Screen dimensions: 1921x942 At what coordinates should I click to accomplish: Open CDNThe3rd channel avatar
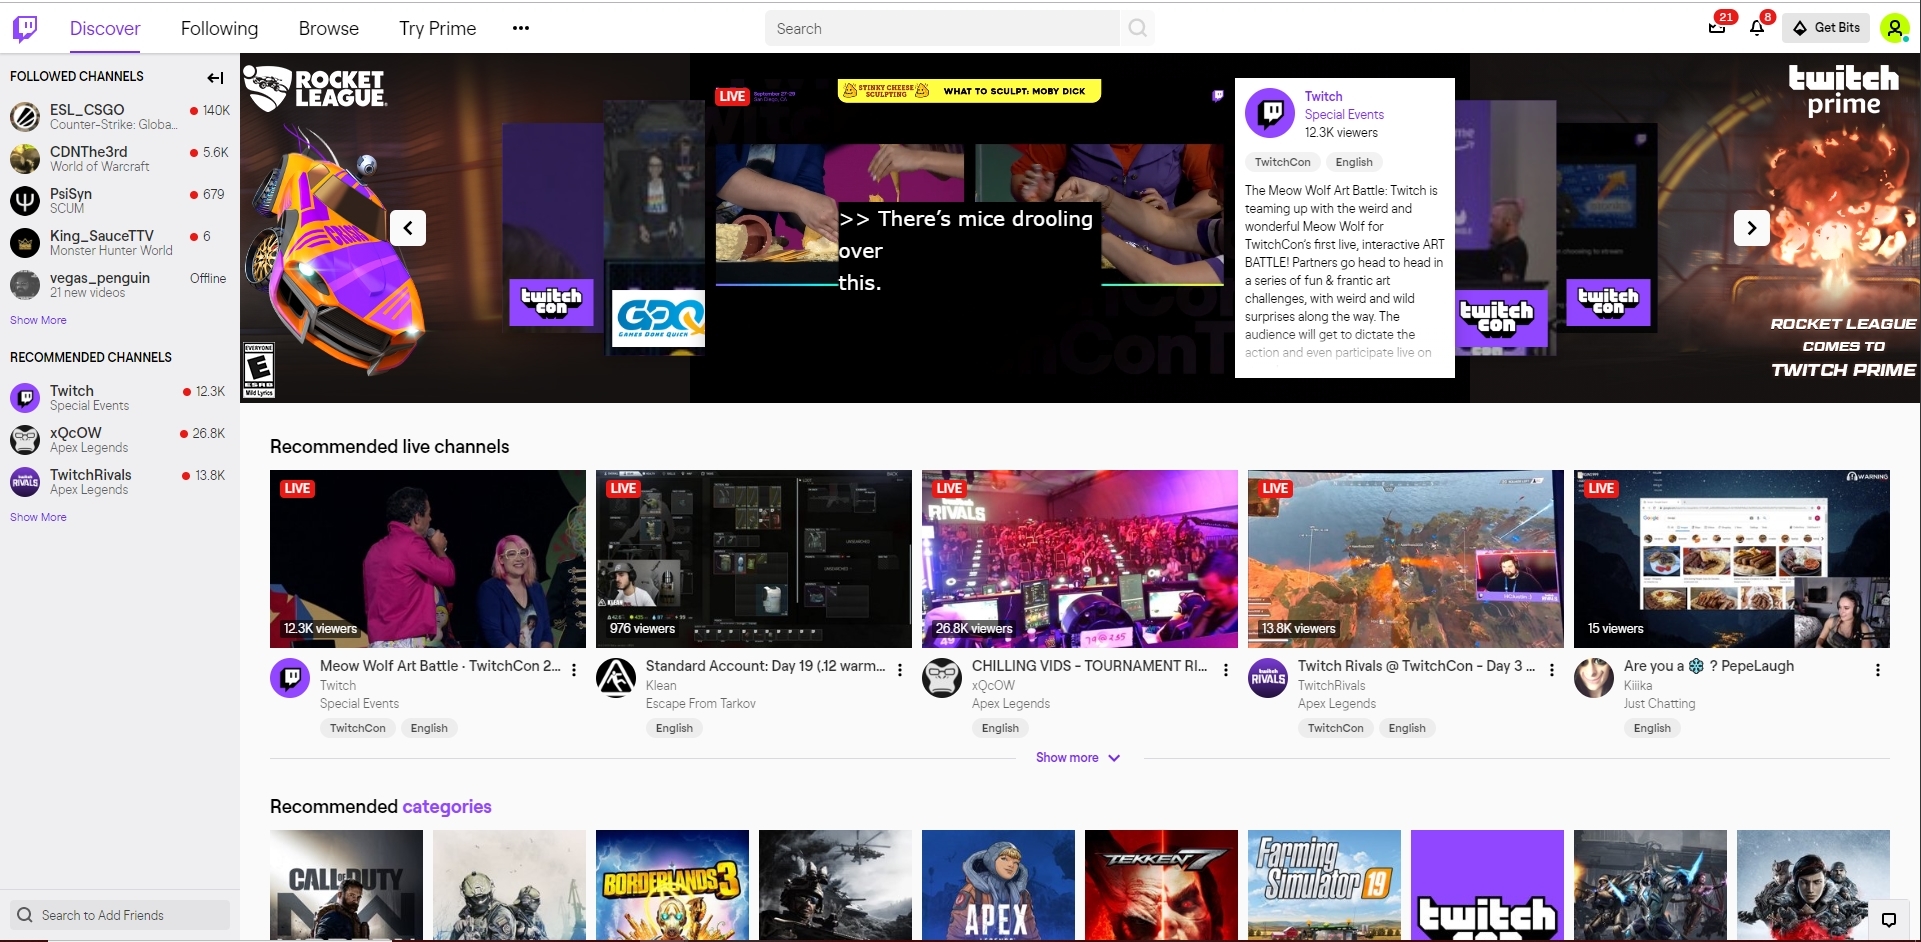[25, 159]
